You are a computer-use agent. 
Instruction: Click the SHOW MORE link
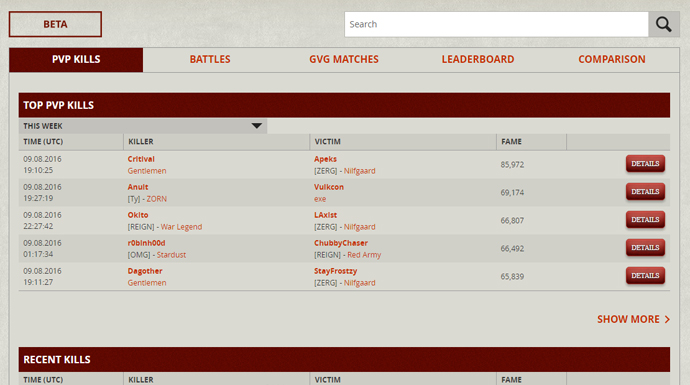coord(633,319)
